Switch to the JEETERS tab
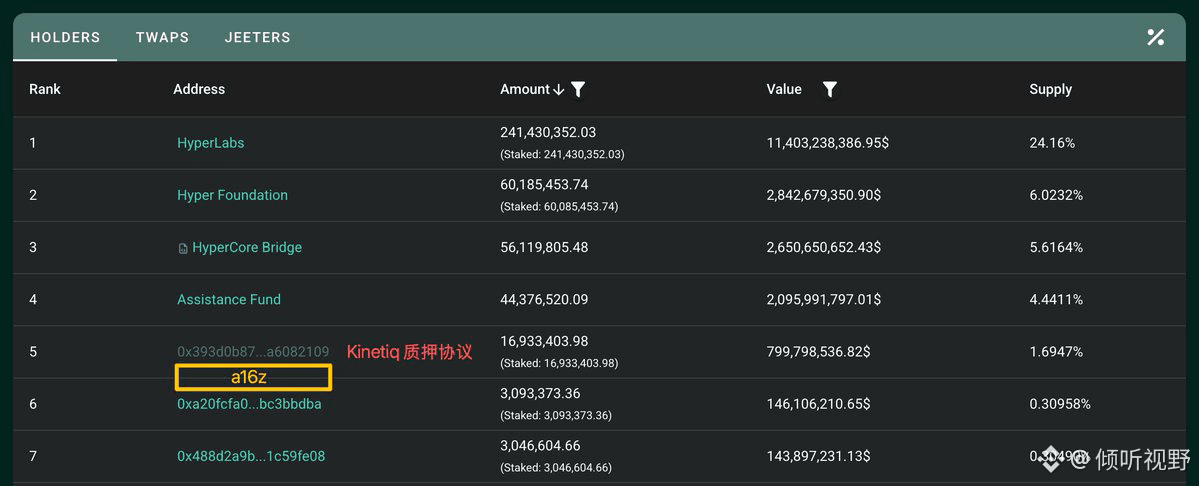 click(x=258, y=37)
